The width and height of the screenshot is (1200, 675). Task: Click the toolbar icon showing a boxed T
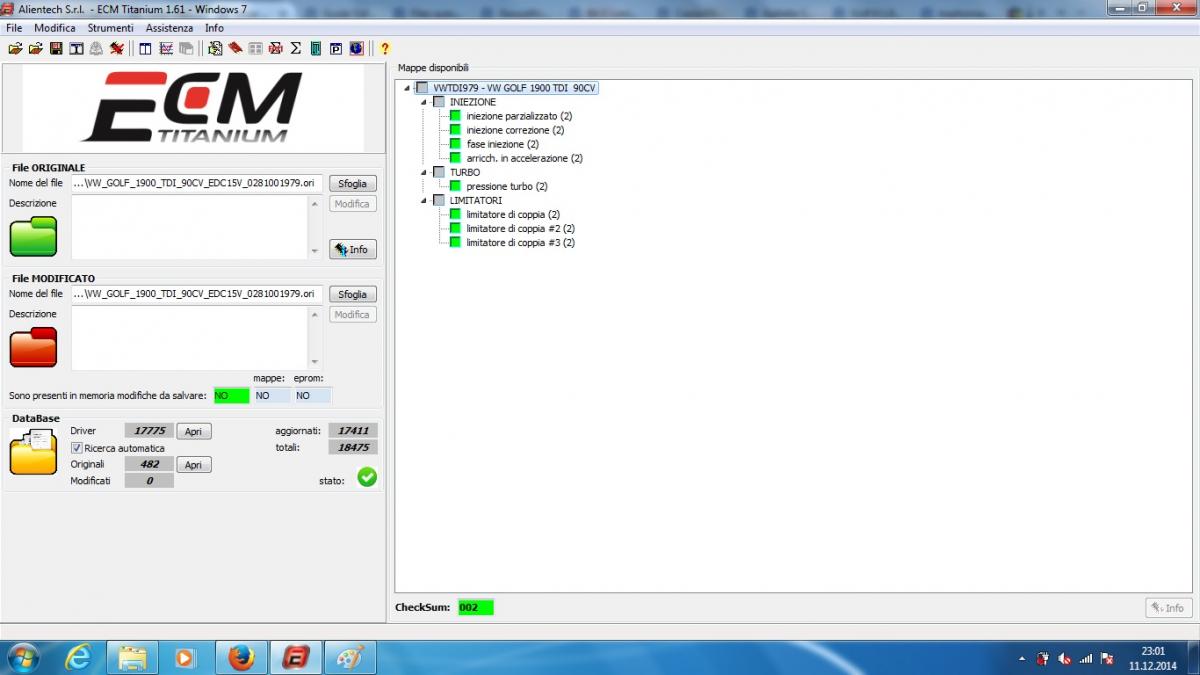[x=76, y=48]
